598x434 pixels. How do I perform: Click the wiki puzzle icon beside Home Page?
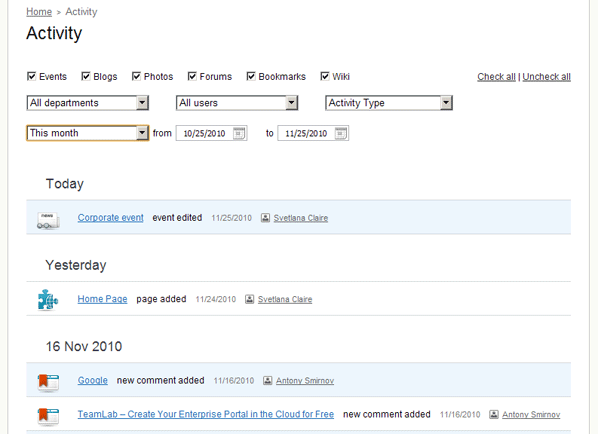(48, 300)
